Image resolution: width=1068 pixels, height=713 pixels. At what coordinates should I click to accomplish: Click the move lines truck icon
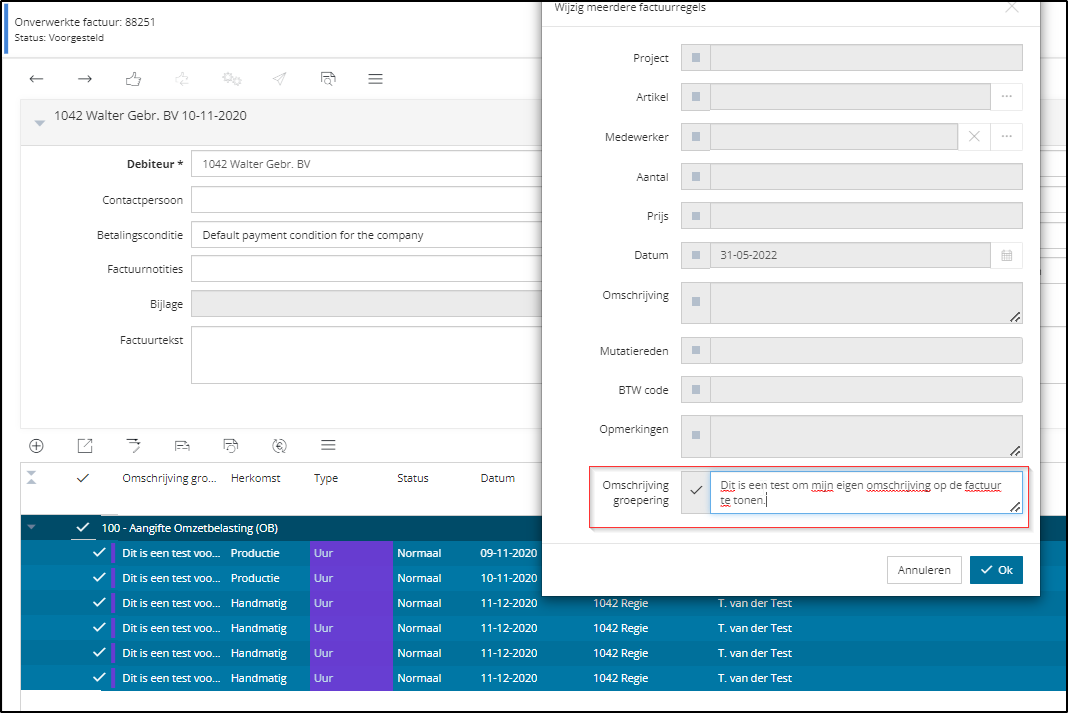click(x=182, y=445)
